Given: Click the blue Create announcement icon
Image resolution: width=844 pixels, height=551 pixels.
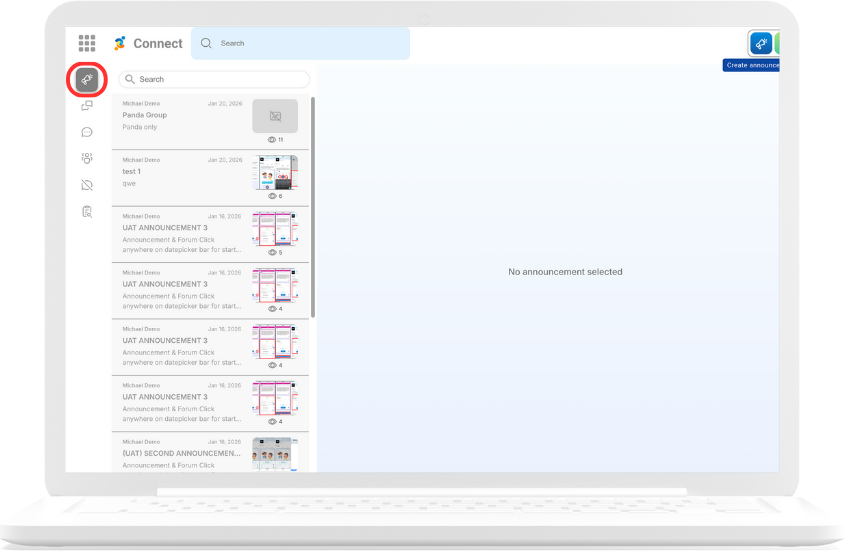Looking at the screenshot, I should click(x=761, y=43).
